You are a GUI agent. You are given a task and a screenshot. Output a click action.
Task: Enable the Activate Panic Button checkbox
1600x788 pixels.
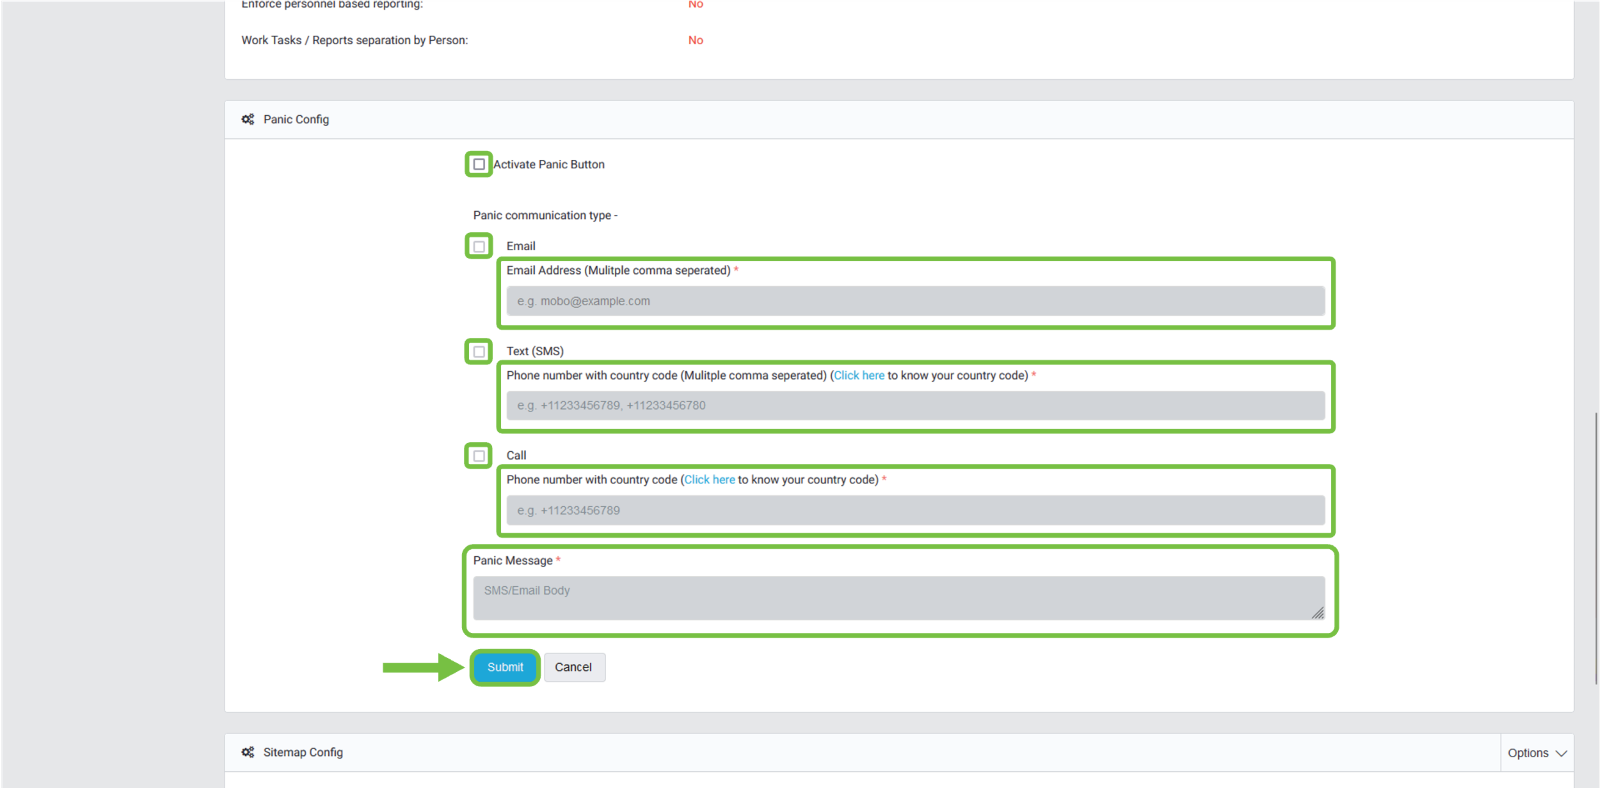[x=479, y=164]
